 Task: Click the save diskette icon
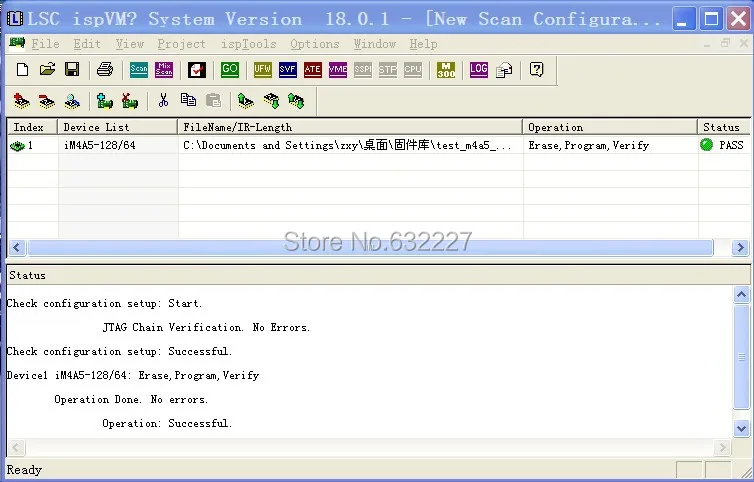(x=72, y=70)
